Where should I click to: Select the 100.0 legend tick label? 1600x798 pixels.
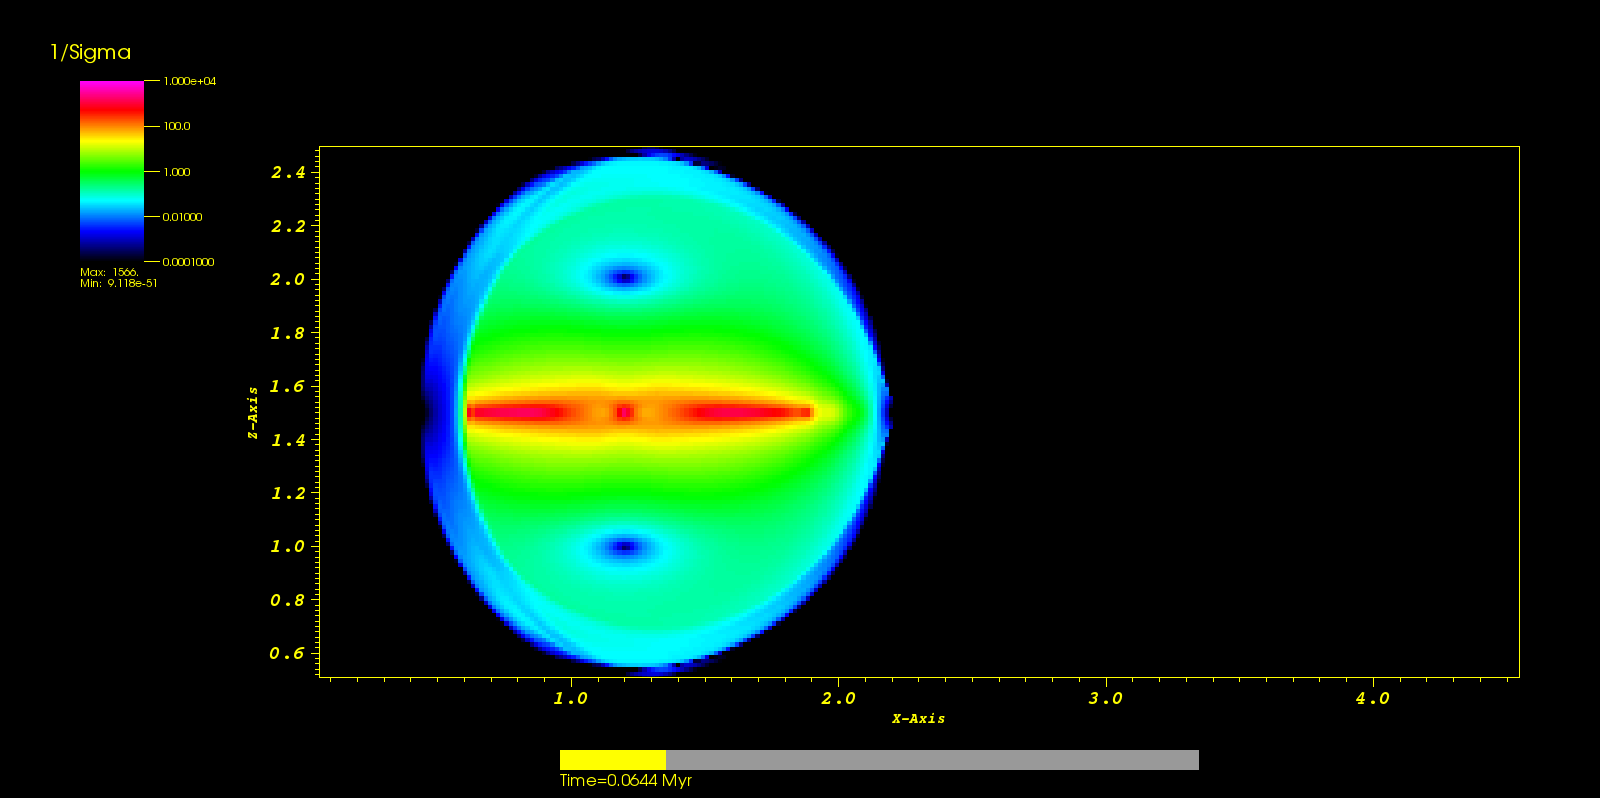pos(177,127)
